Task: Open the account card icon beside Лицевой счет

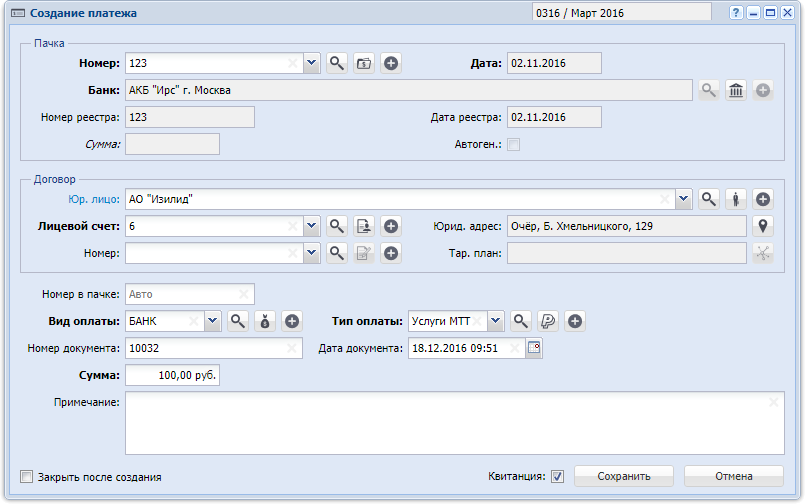Action: tap(364, 226)
